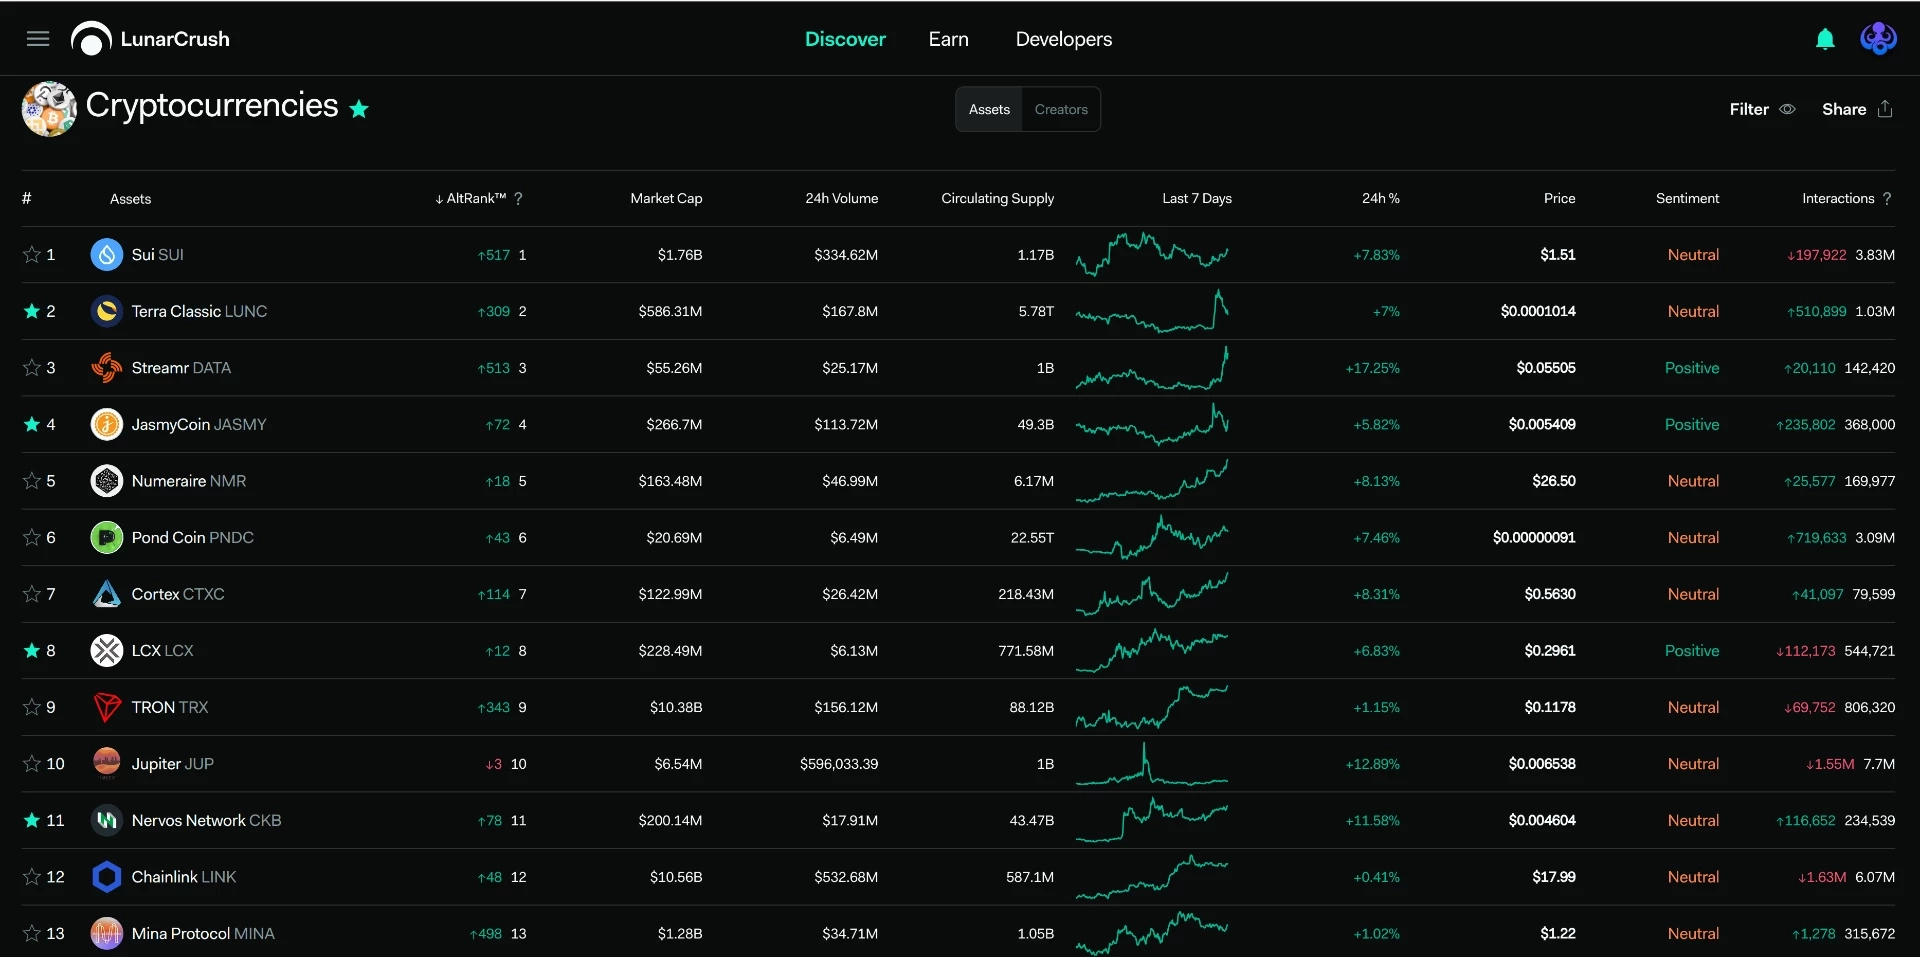Open the Streamr DATA asset link

(181, 368)
